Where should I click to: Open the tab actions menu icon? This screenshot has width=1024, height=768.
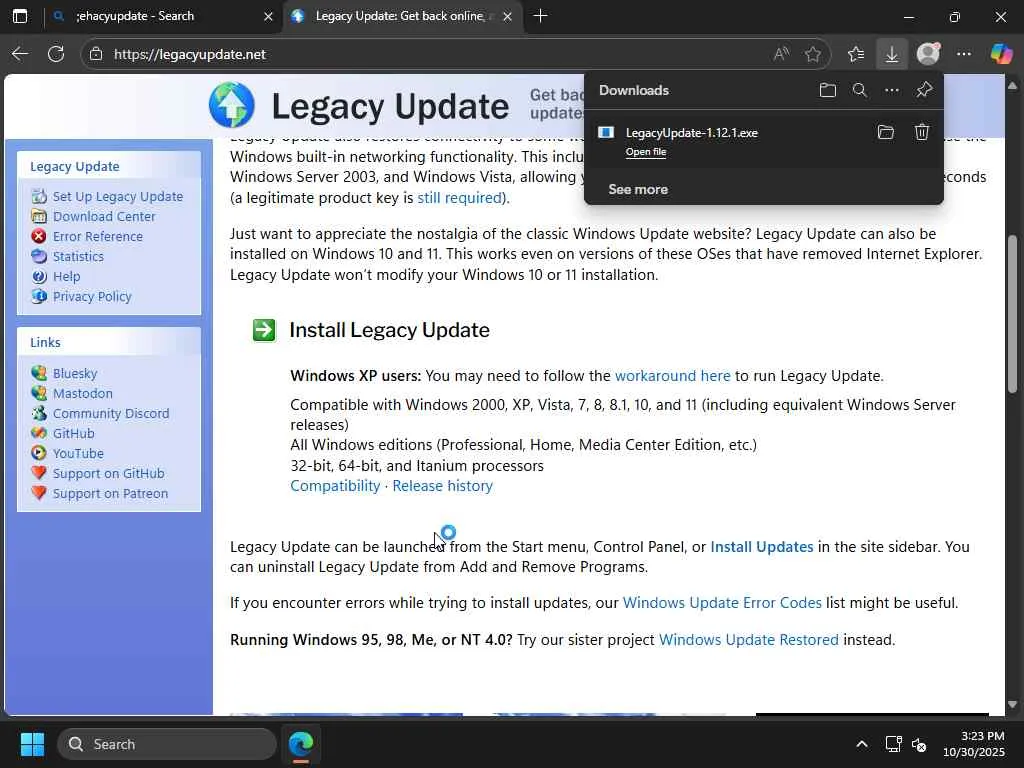coord(20,16)
